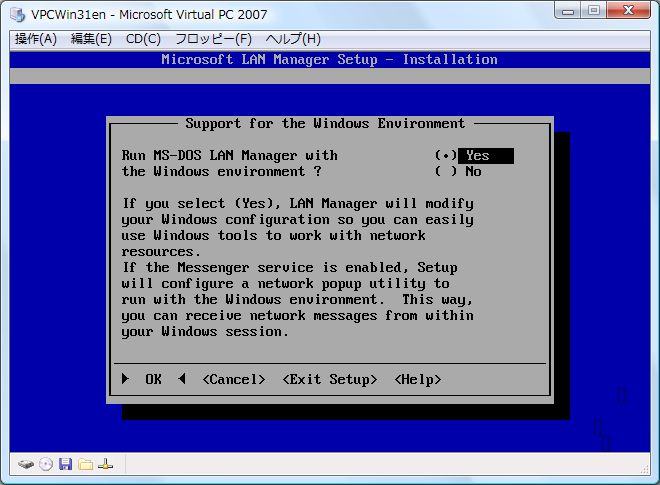
Task: Open the CD(C) menu
Action: [143, 39]
